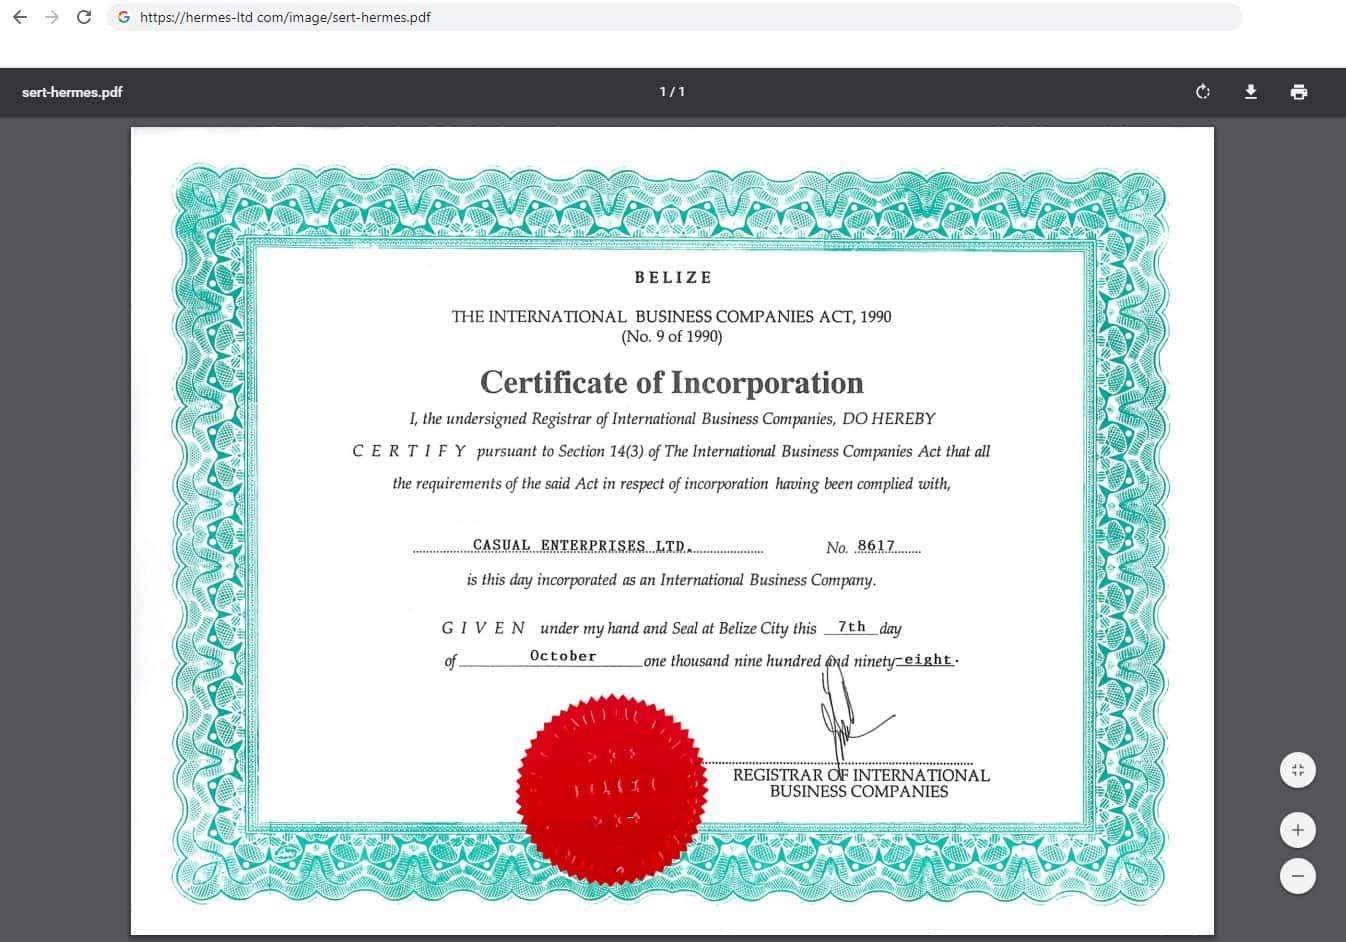Click the sert-hermes.pdf document title

72,92
